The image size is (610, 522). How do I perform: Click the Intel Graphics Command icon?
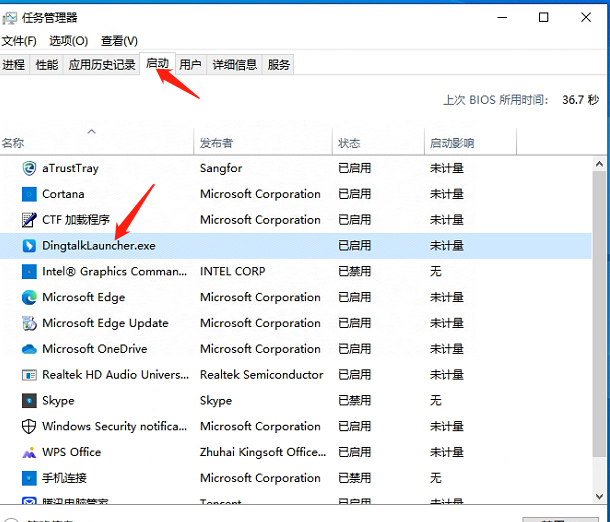(x=29, y=272)
